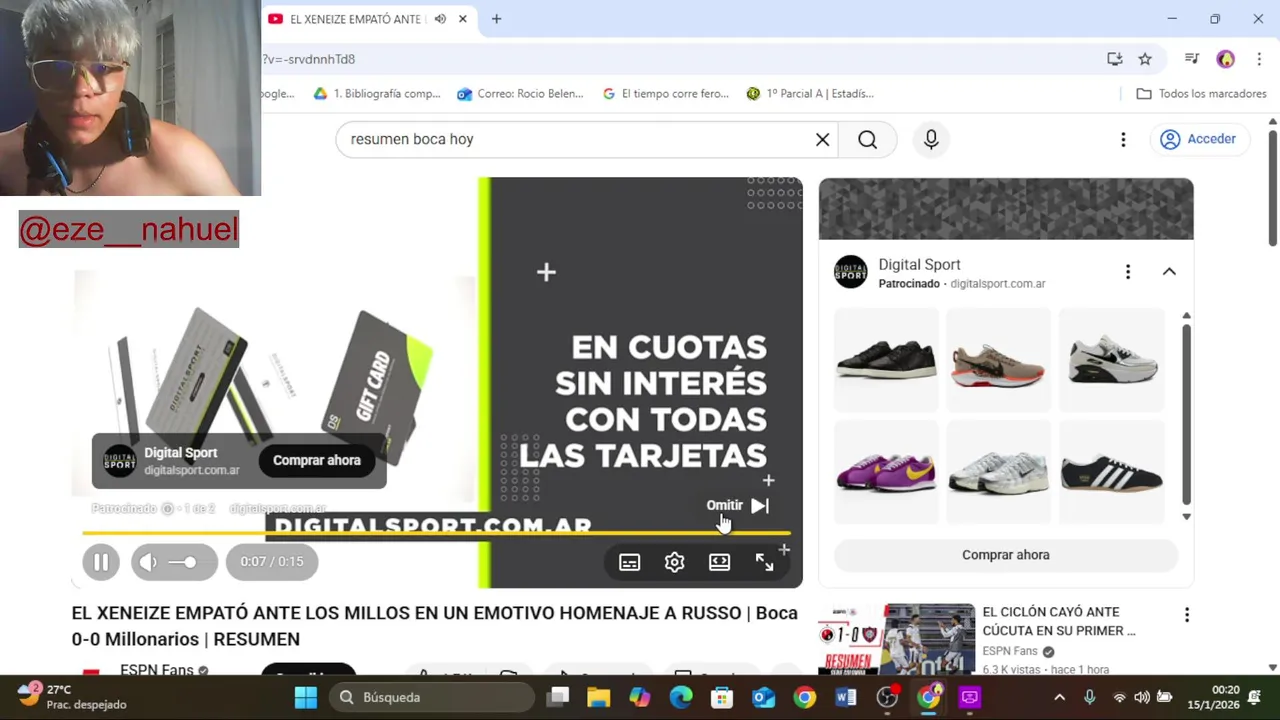Image resolution: width=1280 pixels, height=720 pixels.
Task: Open Chrome media controls icon
Action: point(1191,59)
